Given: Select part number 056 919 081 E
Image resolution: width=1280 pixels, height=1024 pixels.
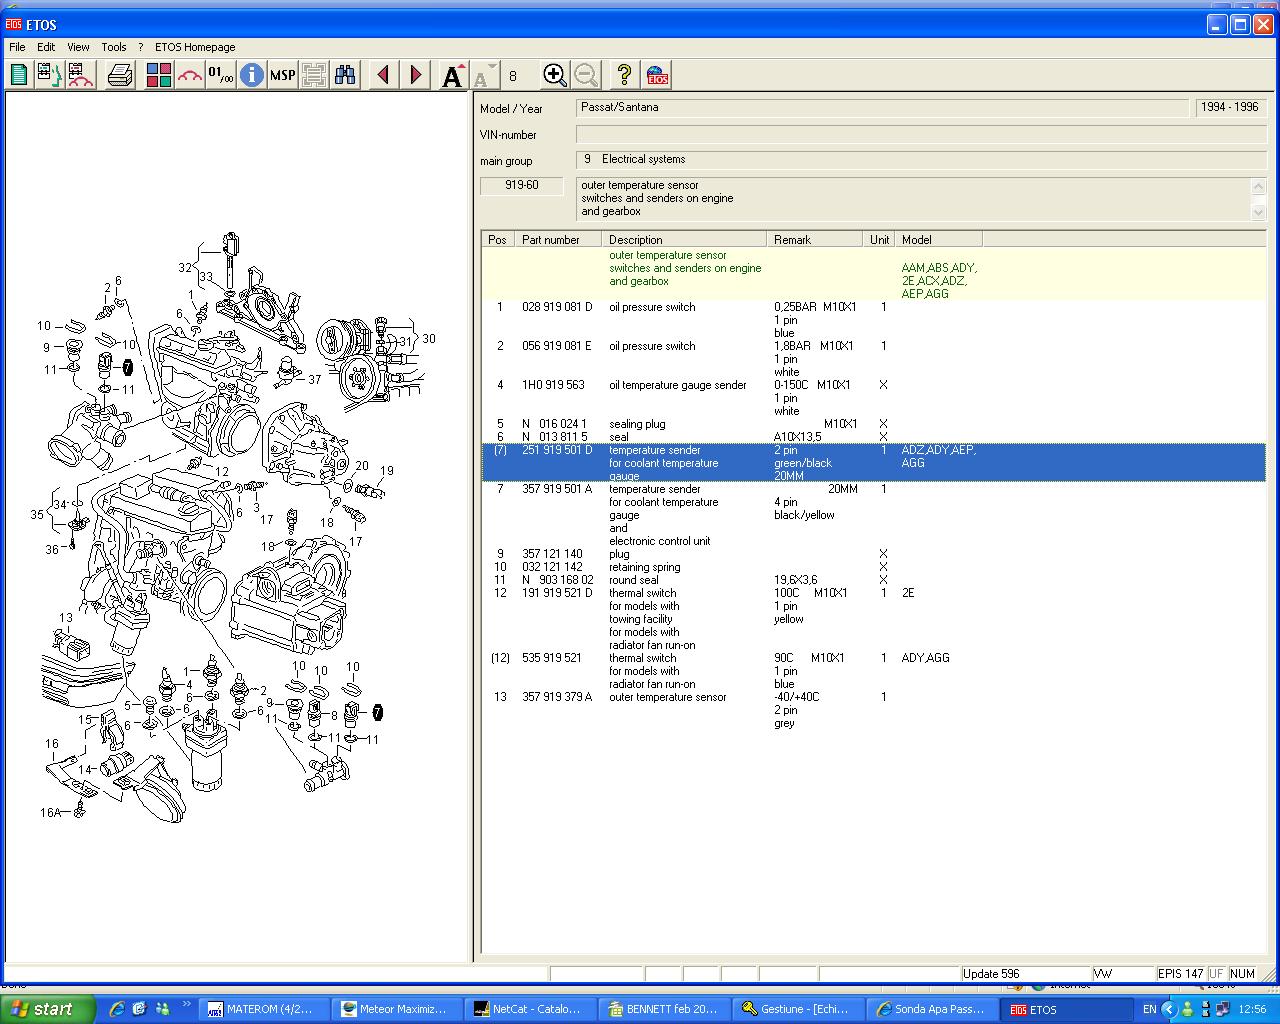Looking at the screenshot, I should (557, 346).
